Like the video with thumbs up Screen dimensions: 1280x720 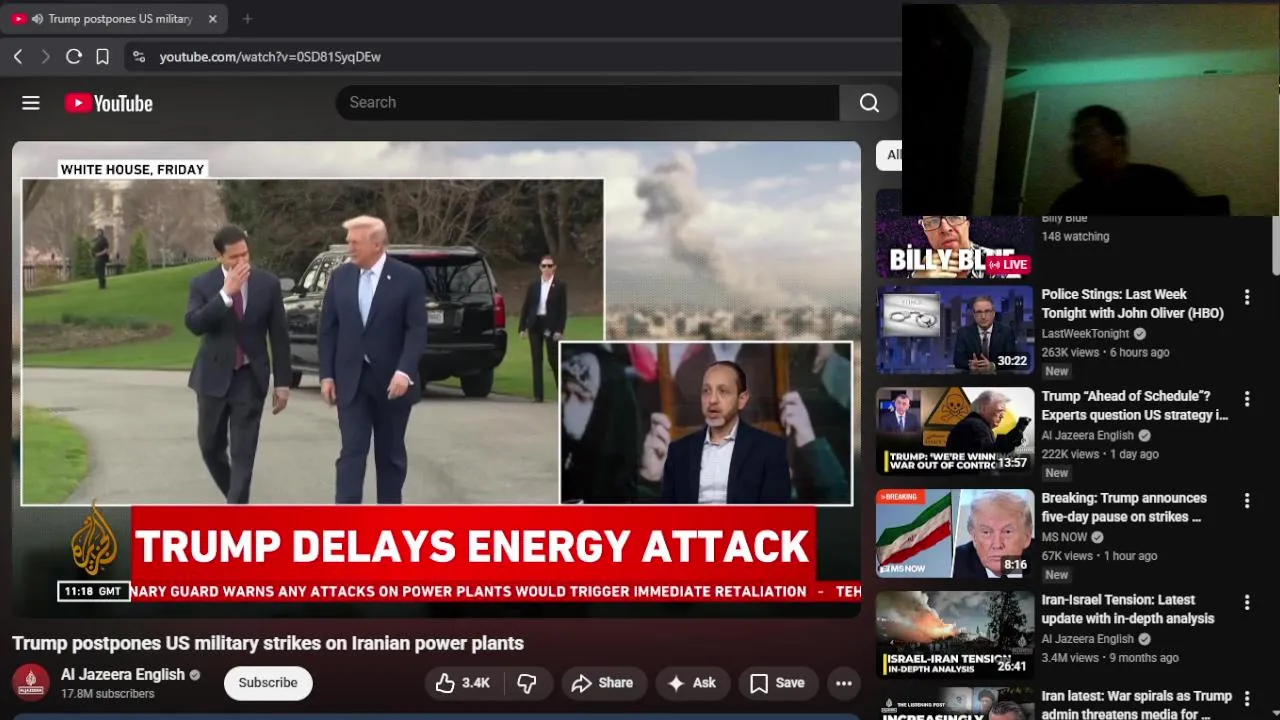[462, 683]
